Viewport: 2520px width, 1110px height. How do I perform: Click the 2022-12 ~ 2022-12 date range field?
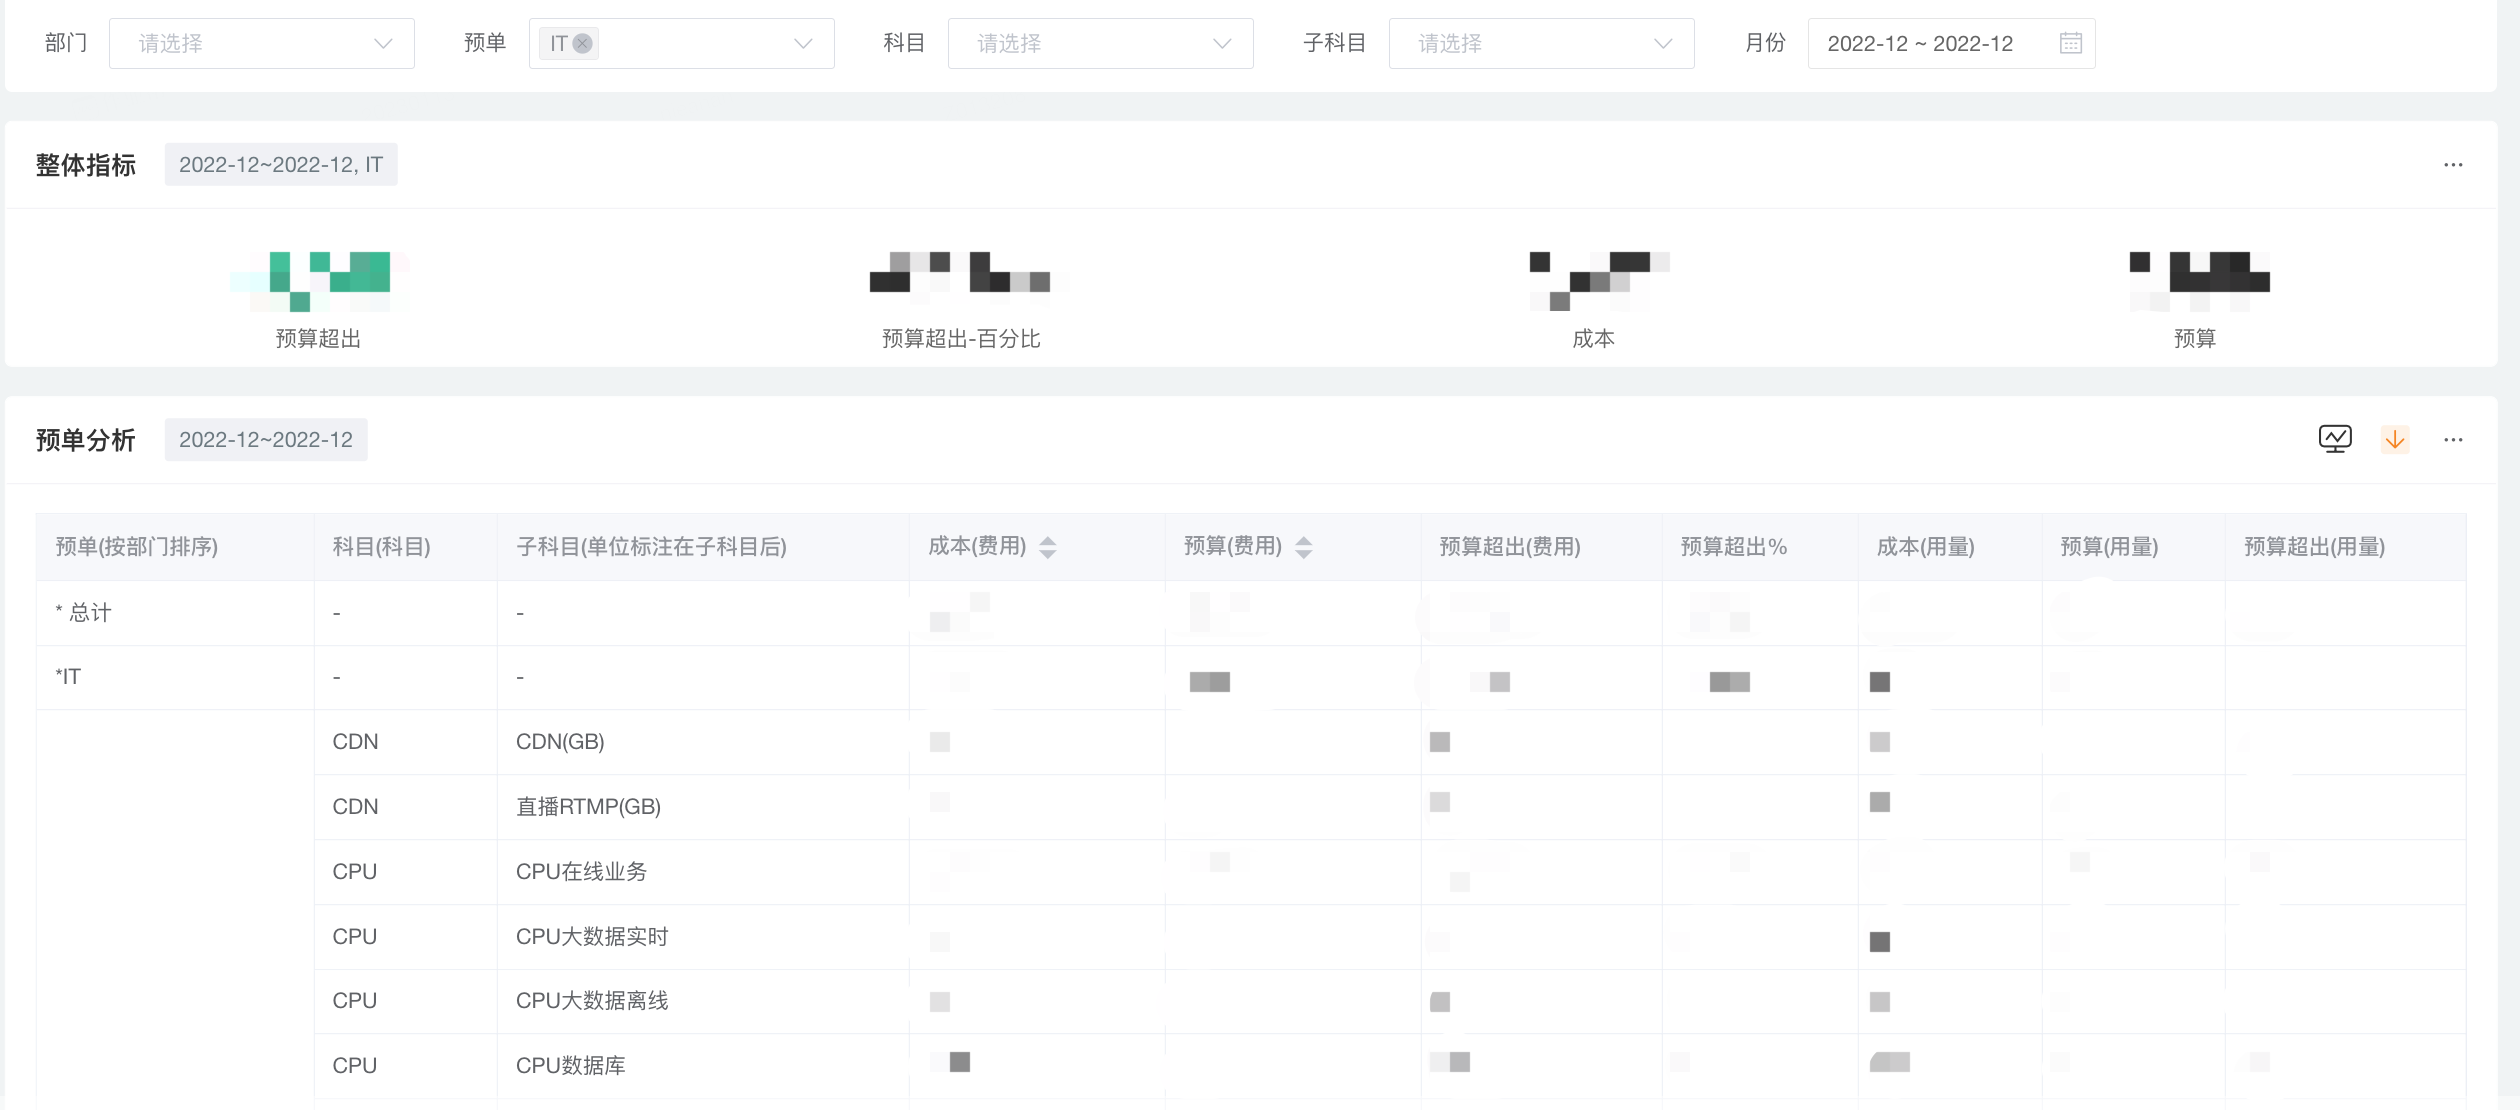1920,43
